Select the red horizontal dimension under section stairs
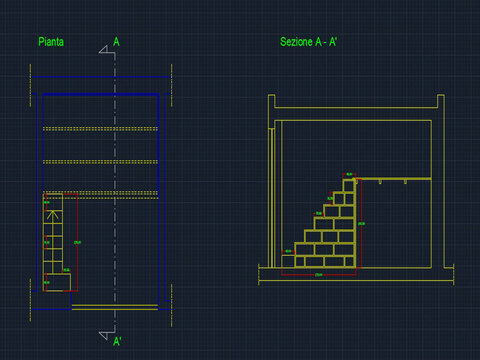480x360 pixels. click(319, 275)
